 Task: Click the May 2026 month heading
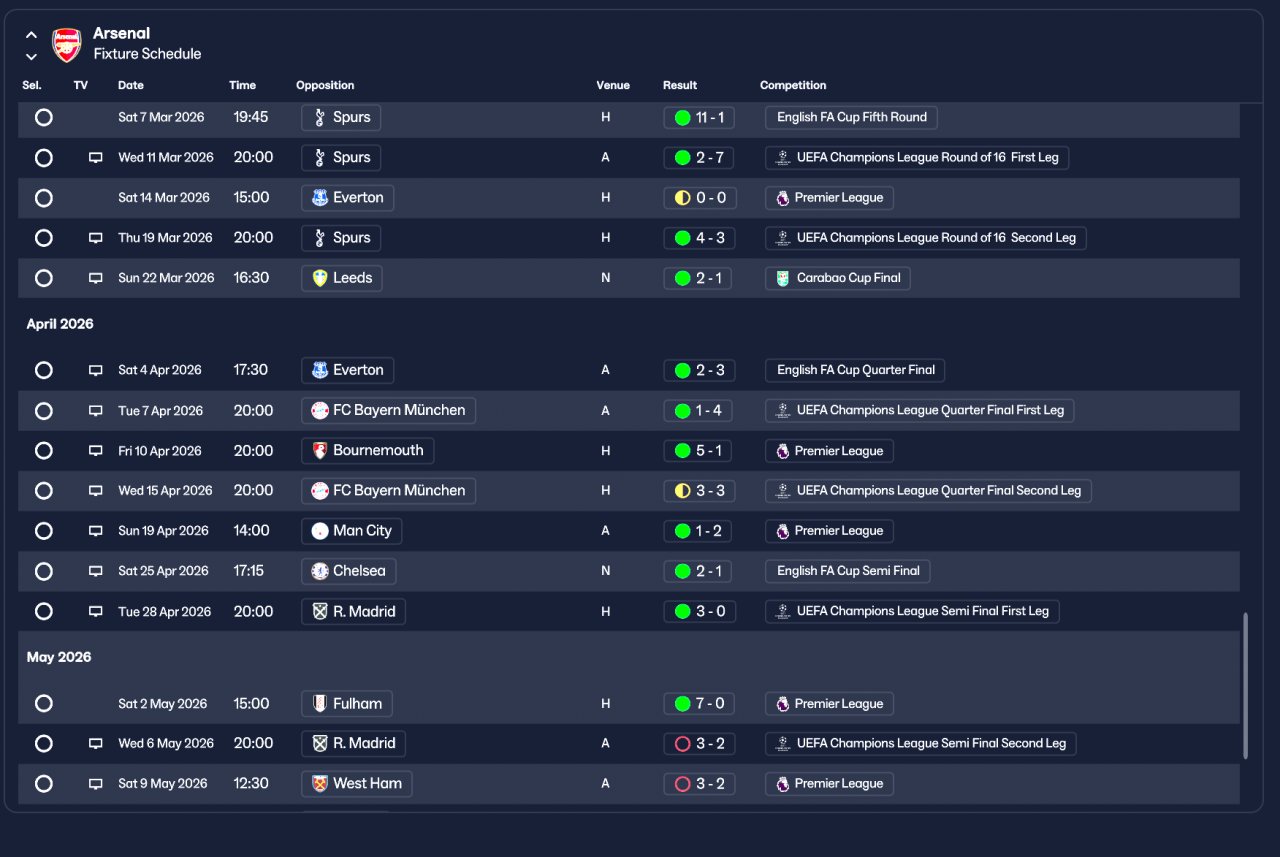(x=59, y=657)
